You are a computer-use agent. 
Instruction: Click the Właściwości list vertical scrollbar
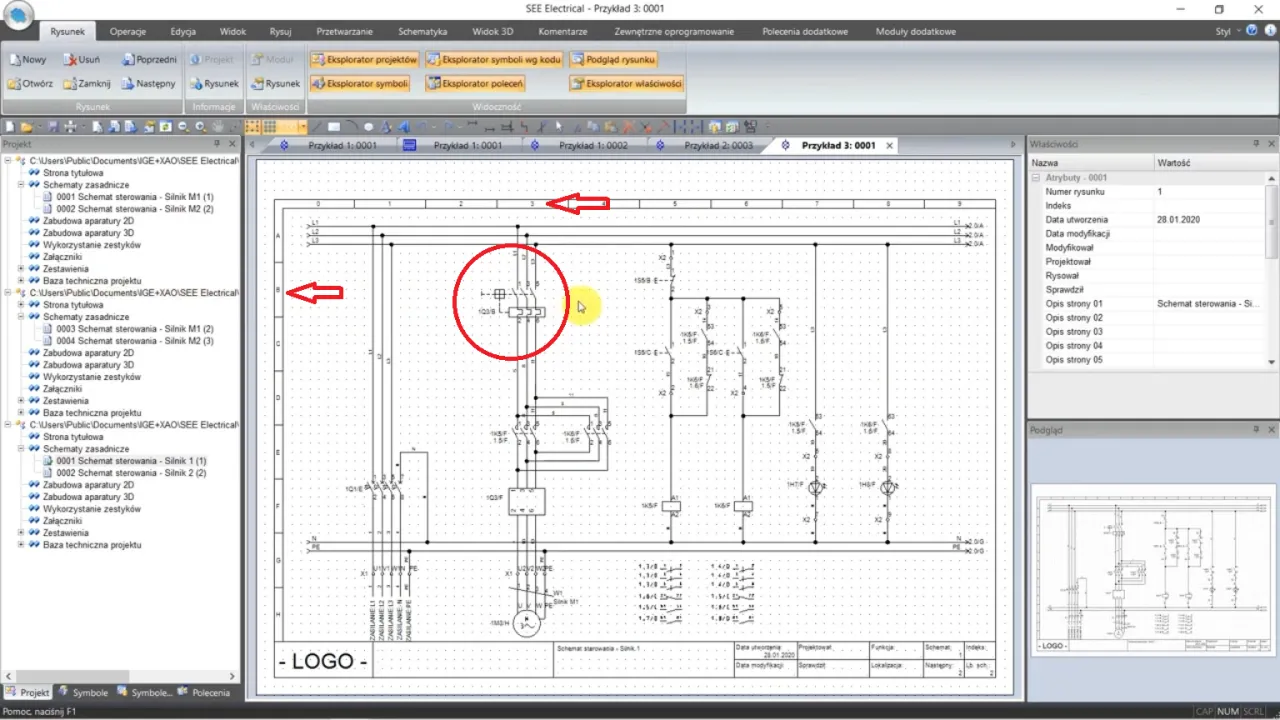pyautogui.click(x=1272, y=270)
